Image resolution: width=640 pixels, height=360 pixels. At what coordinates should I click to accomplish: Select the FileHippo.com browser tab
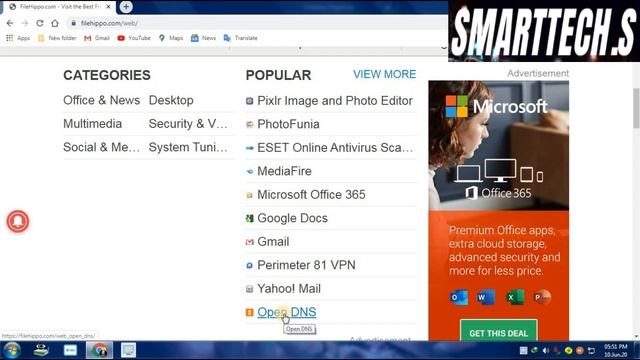coord(60,7)
